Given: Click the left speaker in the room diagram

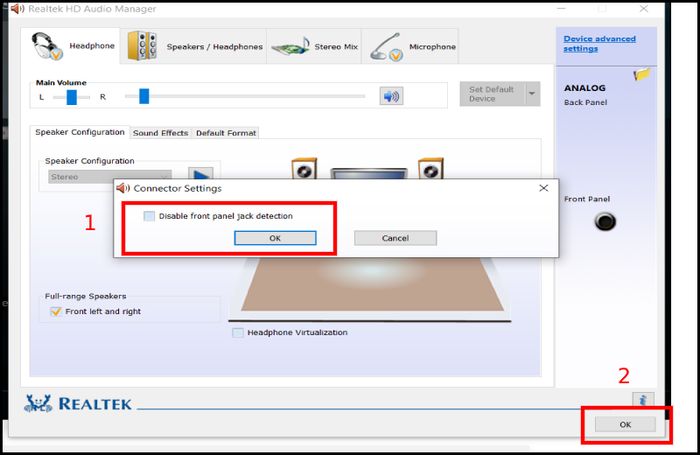Looking at the screenshot, I should (x=304, y=169).
